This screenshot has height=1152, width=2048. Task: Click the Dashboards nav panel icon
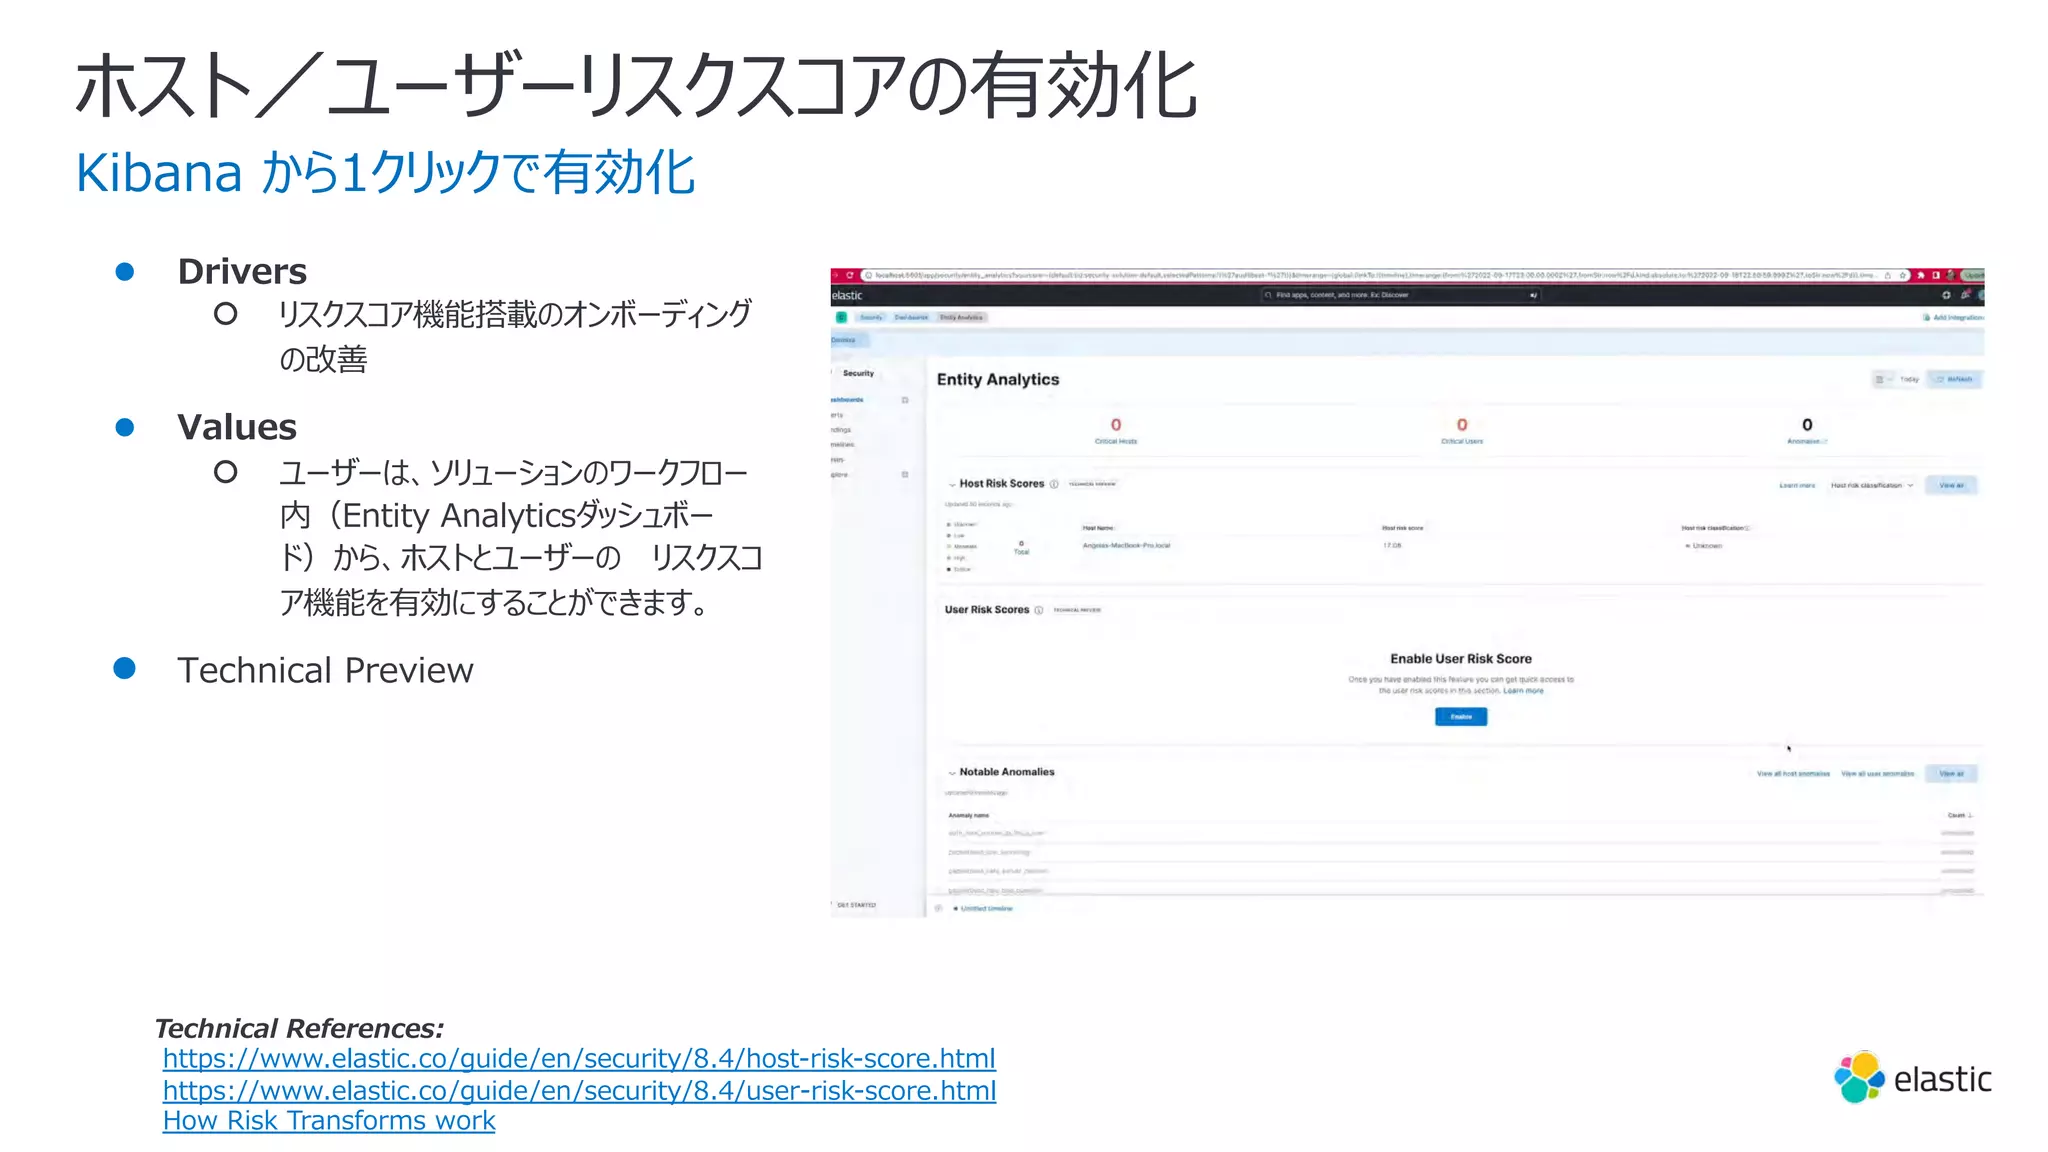coord(905,400)
